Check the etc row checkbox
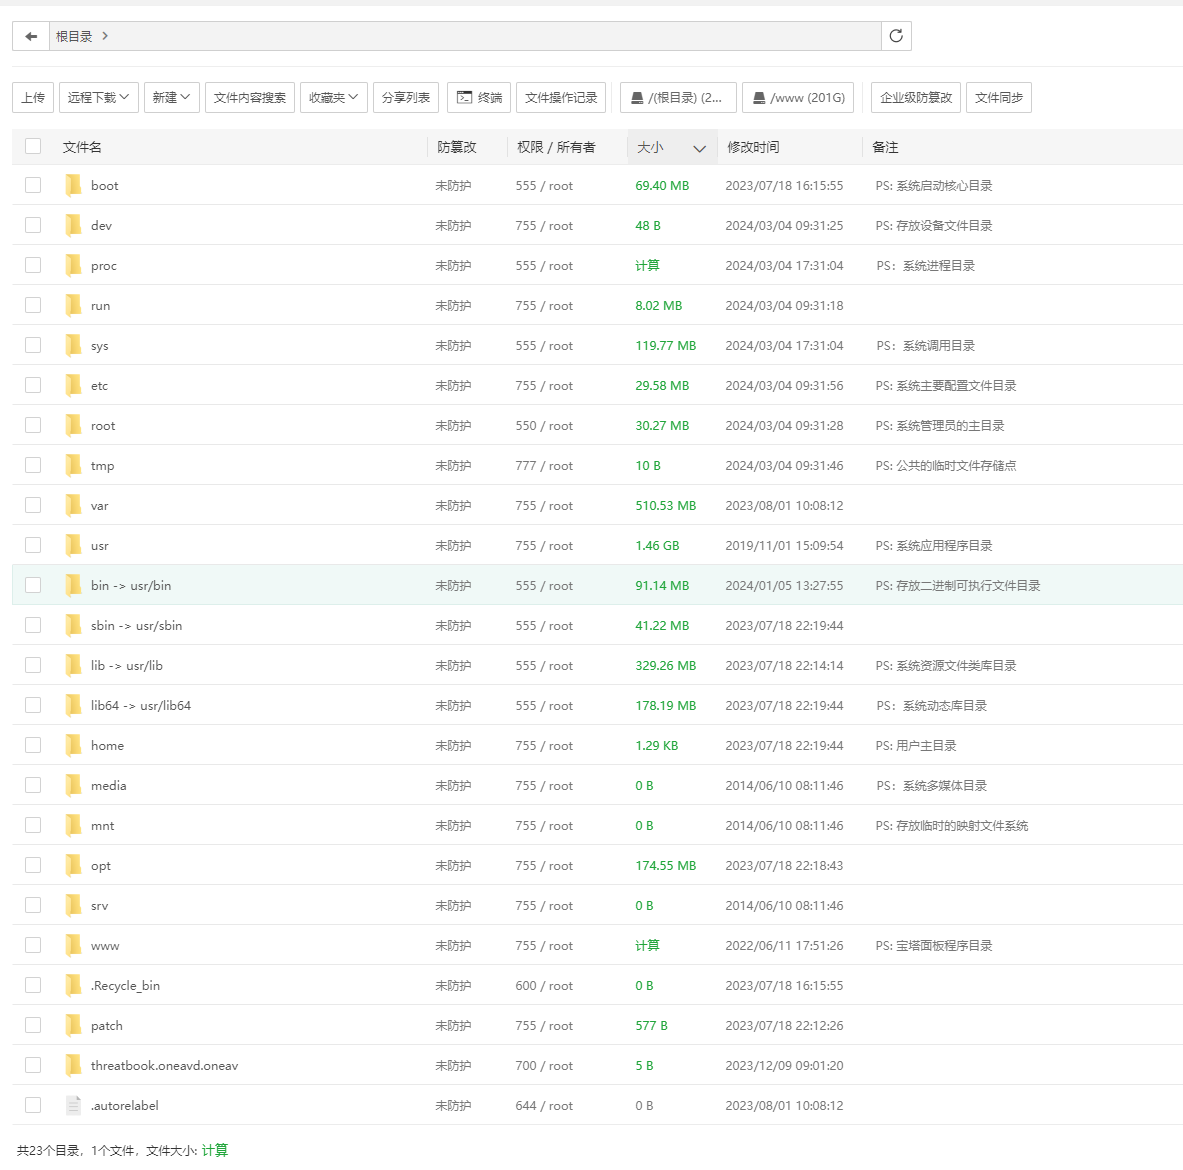 pyautogui.click(x=33, y=385)
